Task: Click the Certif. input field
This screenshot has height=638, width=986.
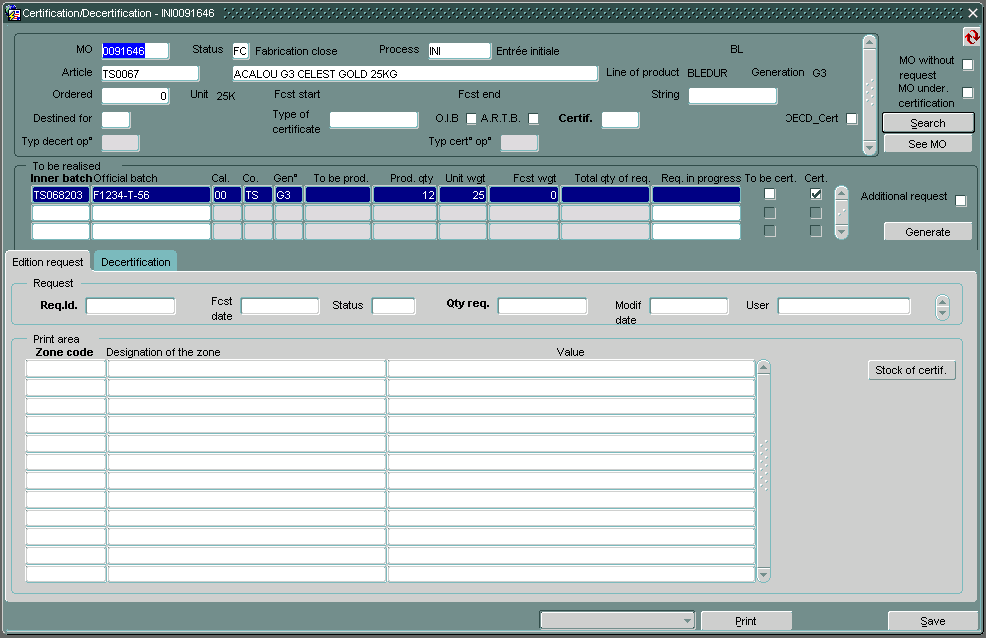Action: pos(620,119)
